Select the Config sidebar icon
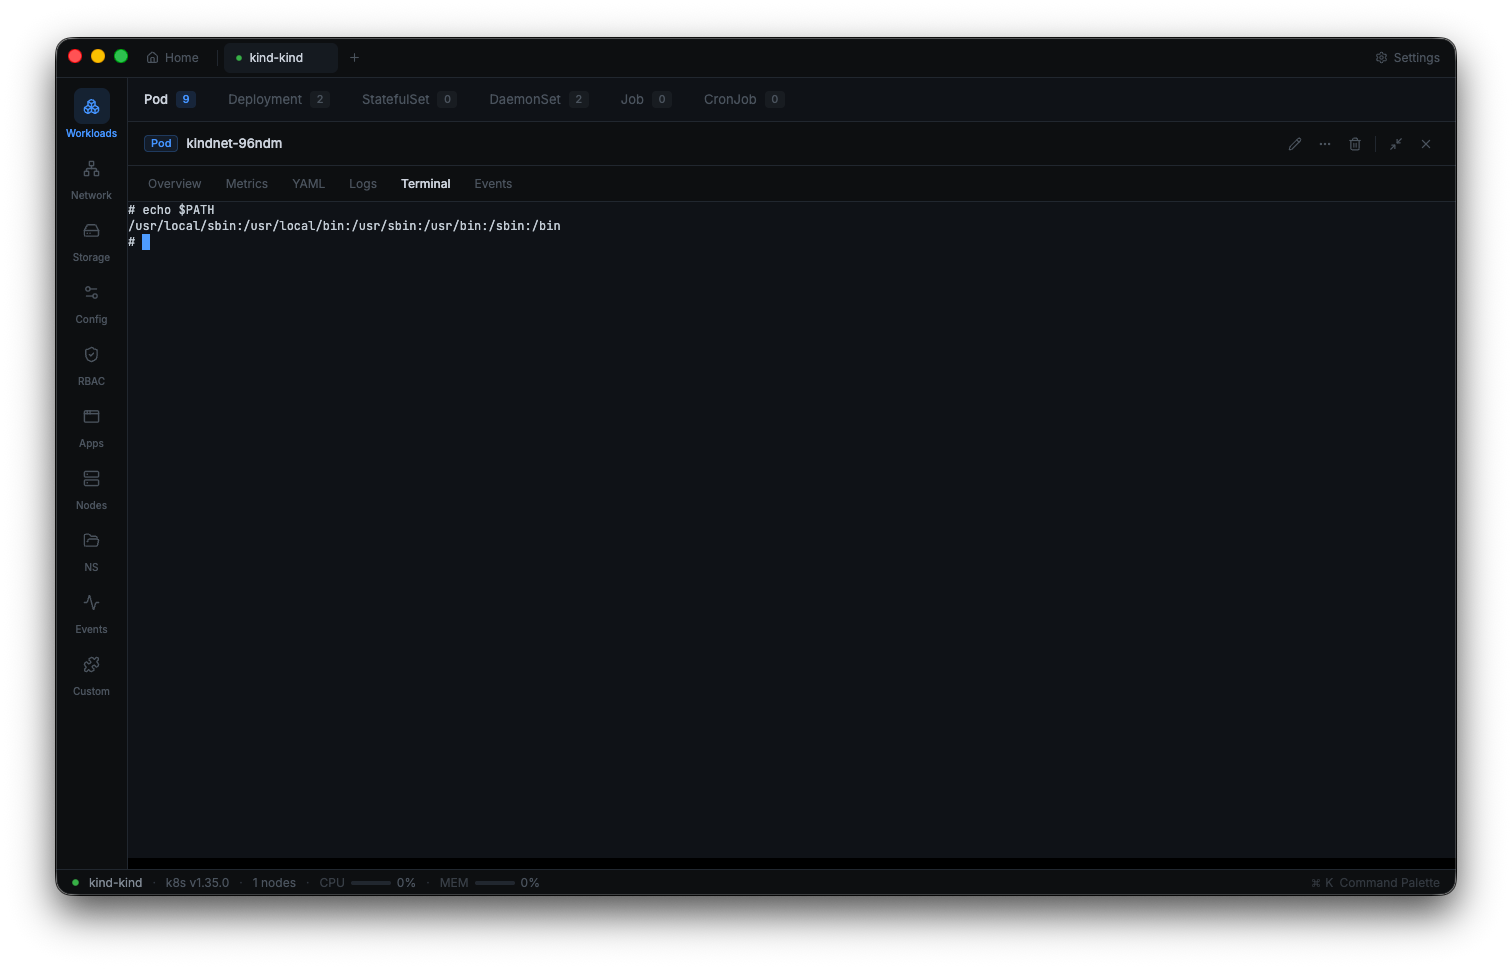 click(x=91, y=304)
